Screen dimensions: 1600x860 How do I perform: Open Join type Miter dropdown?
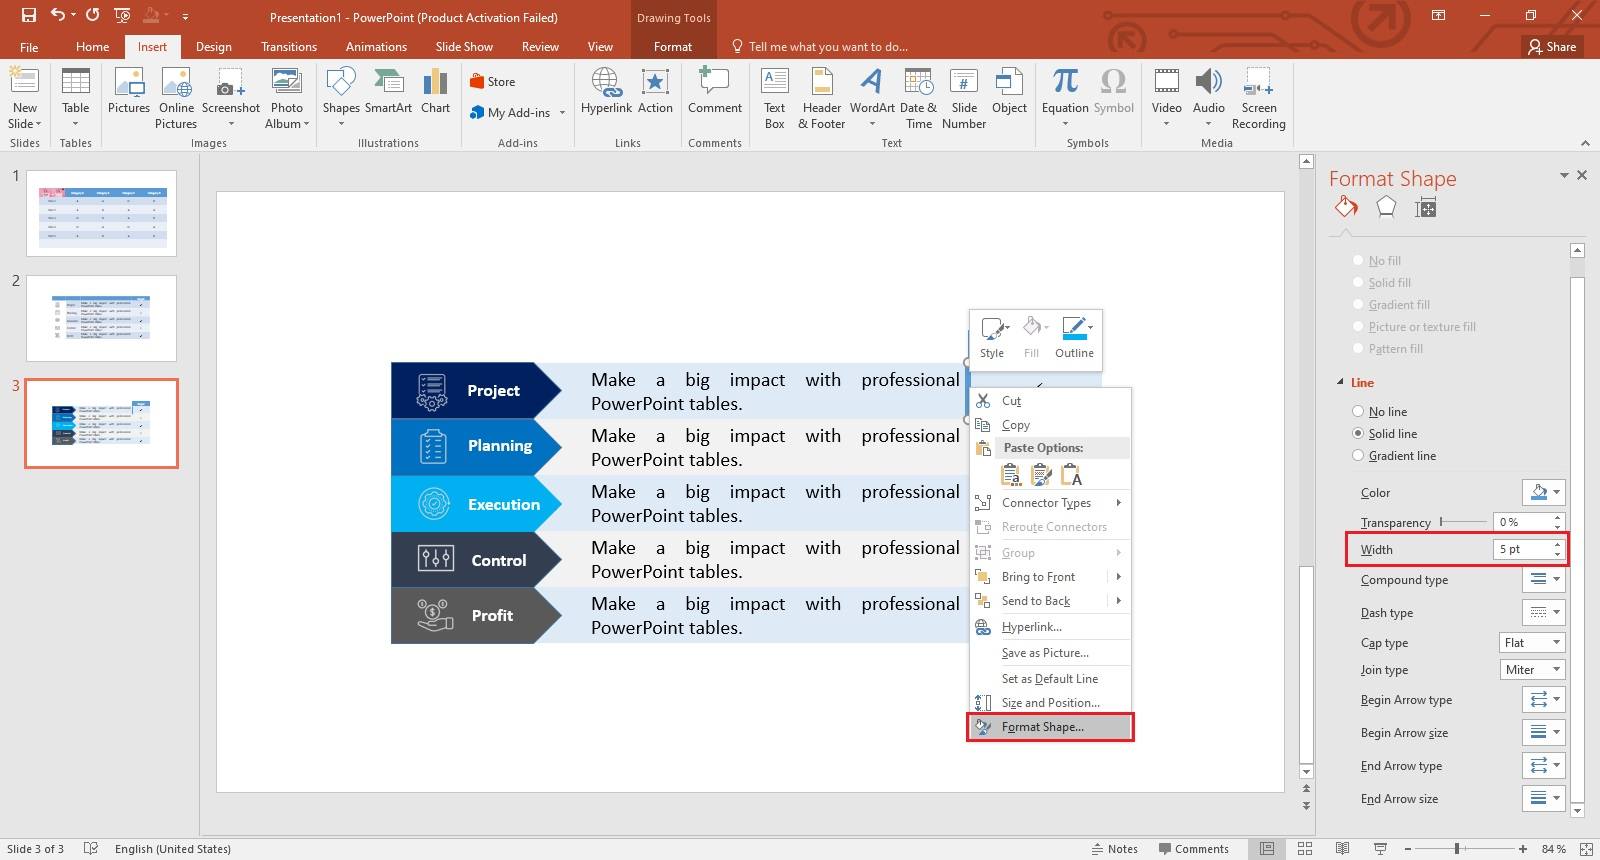point(1531,669)
